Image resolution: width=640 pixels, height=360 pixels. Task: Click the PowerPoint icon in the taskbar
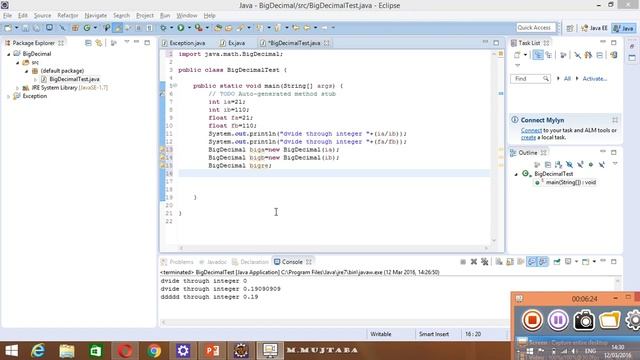[212, 351]
